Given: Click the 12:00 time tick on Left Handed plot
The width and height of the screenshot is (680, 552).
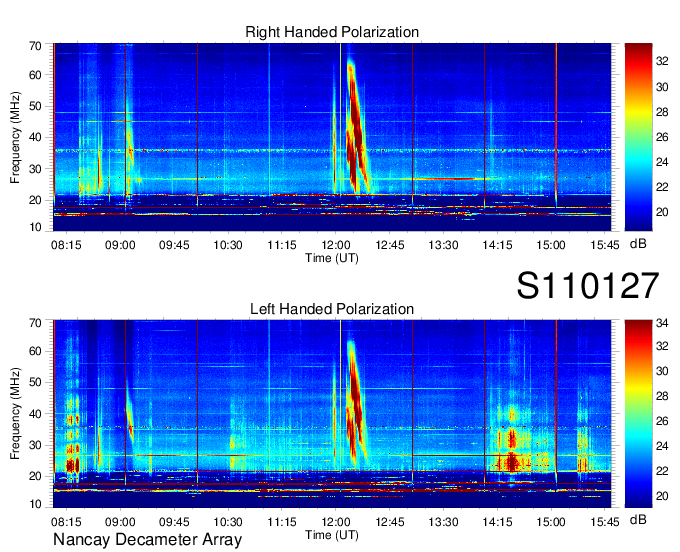Looking at the screenshot, I should (x=336, y=522).
